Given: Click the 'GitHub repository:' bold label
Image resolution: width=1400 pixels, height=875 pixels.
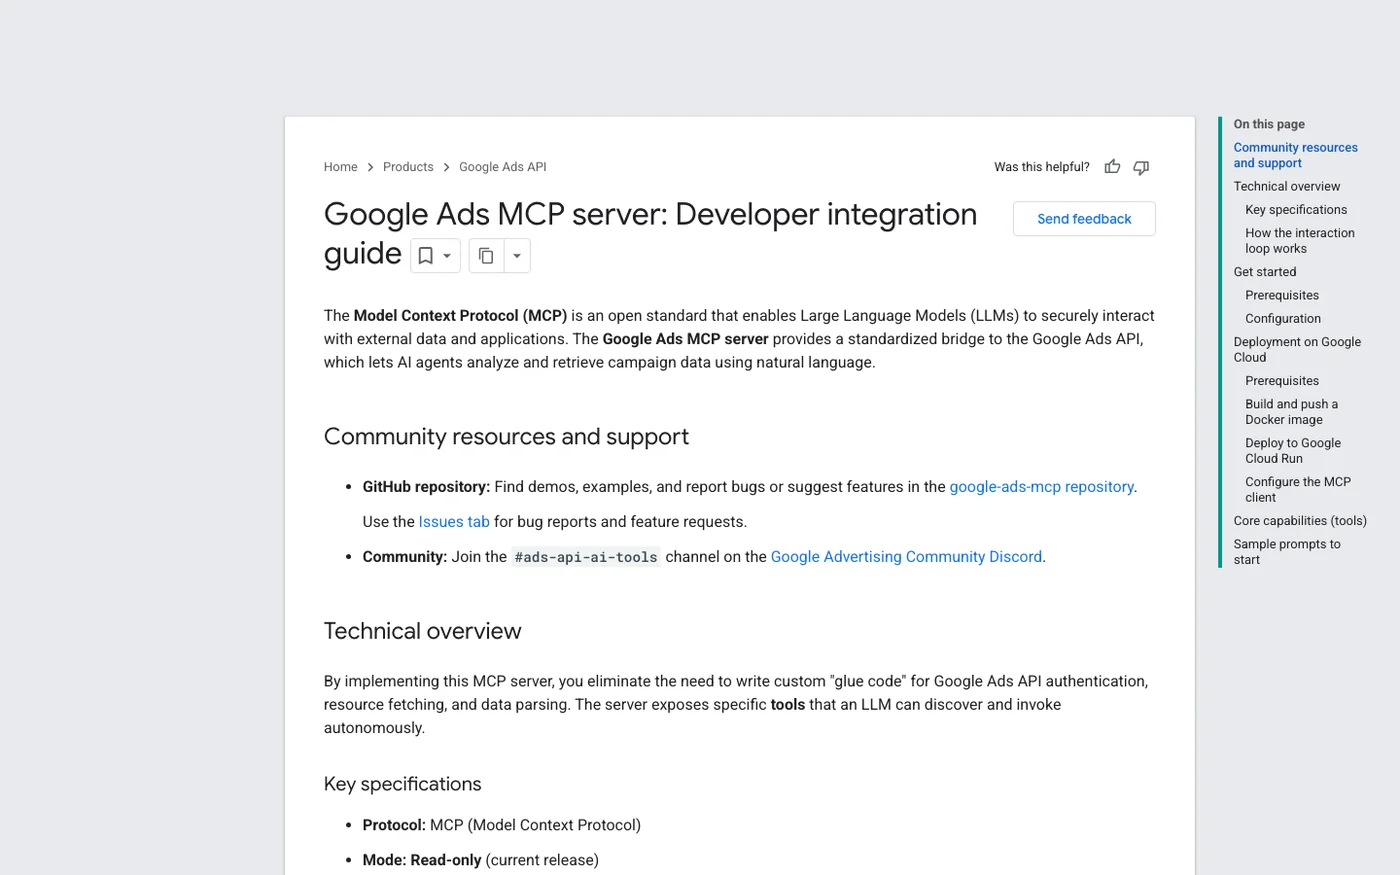Looking at the screenshot, I should [x=426, y=487].
